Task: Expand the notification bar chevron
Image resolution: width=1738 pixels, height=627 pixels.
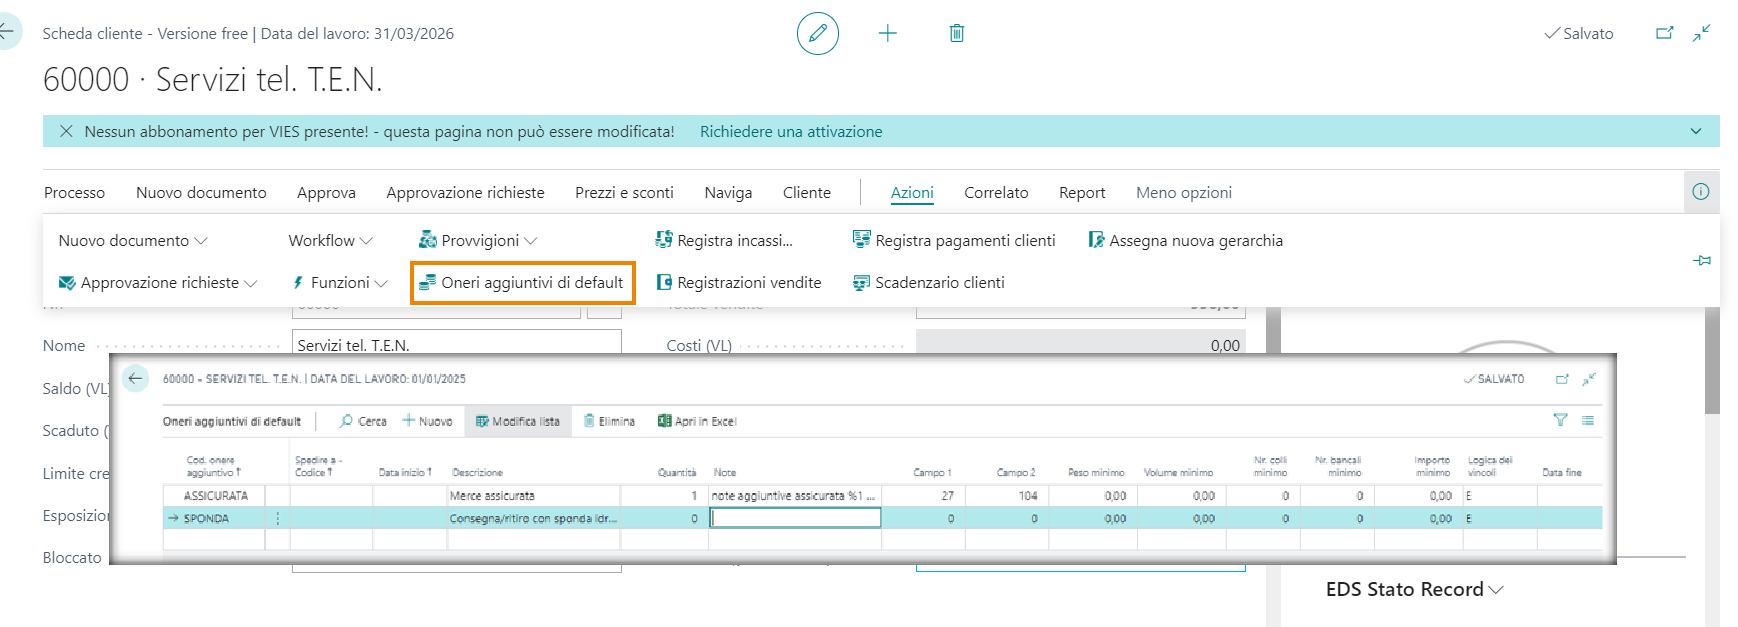Action: click(x=1695, y=131)
